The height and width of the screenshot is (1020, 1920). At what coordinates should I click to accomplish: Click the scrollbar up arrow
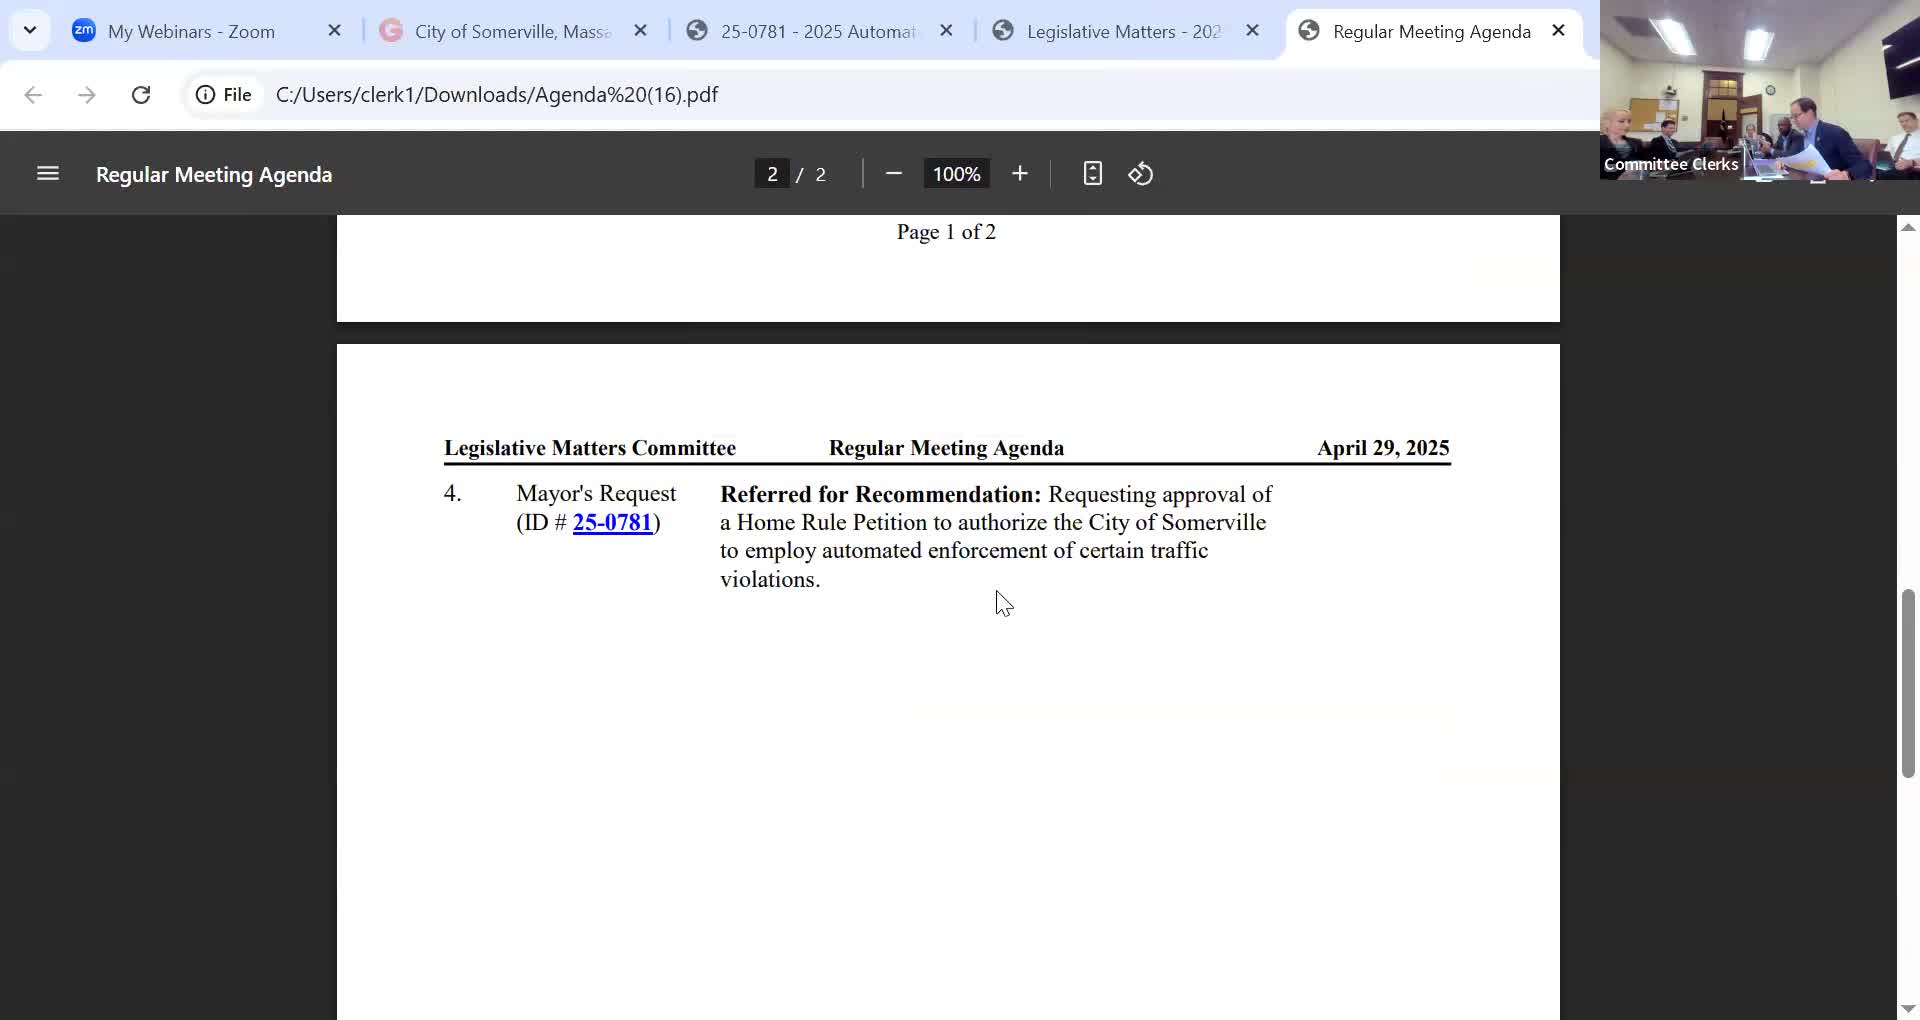pyautogui.click(x=1908, y=228)
